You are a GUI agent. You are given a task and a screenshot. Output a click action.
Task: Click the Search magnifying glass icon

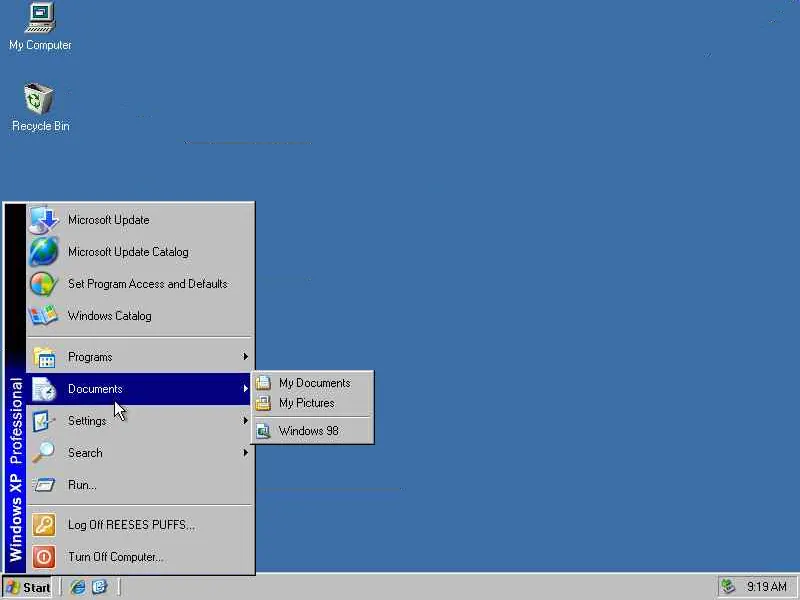44,453
